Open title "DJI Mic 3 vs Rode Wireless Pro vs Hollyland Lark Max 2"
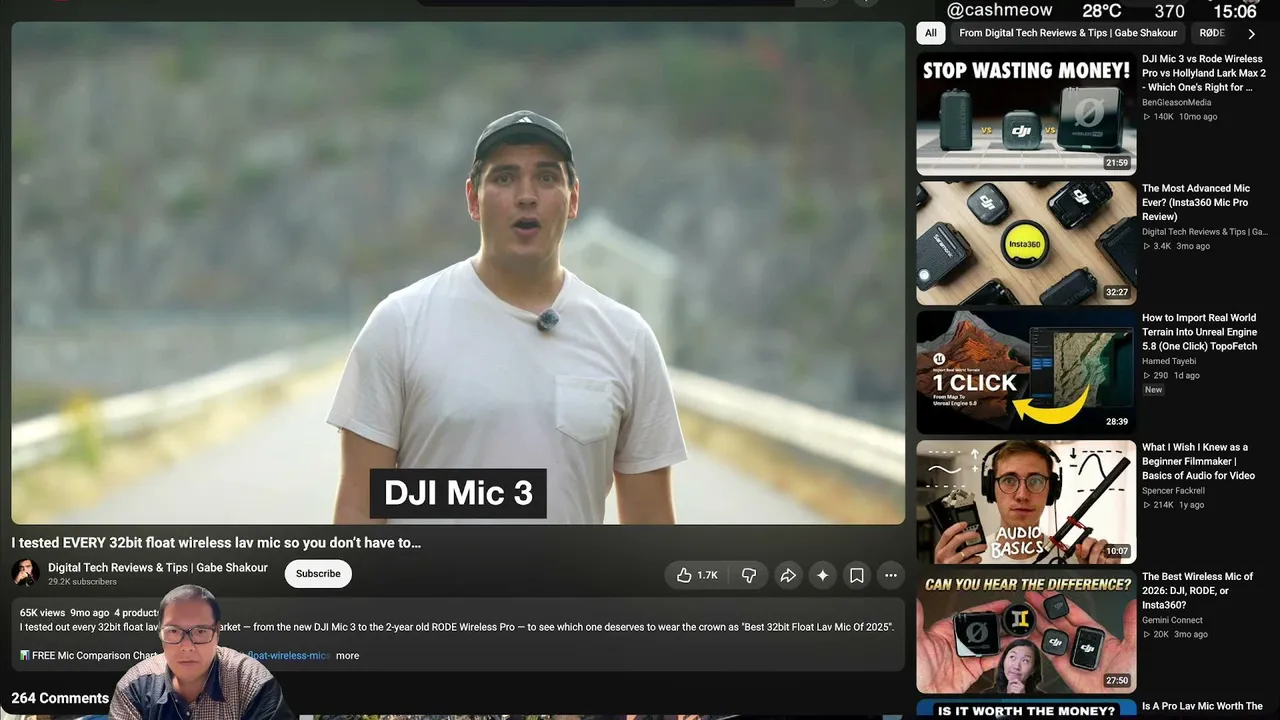This screenshot has height=720, width=1280. [1204, 73]
